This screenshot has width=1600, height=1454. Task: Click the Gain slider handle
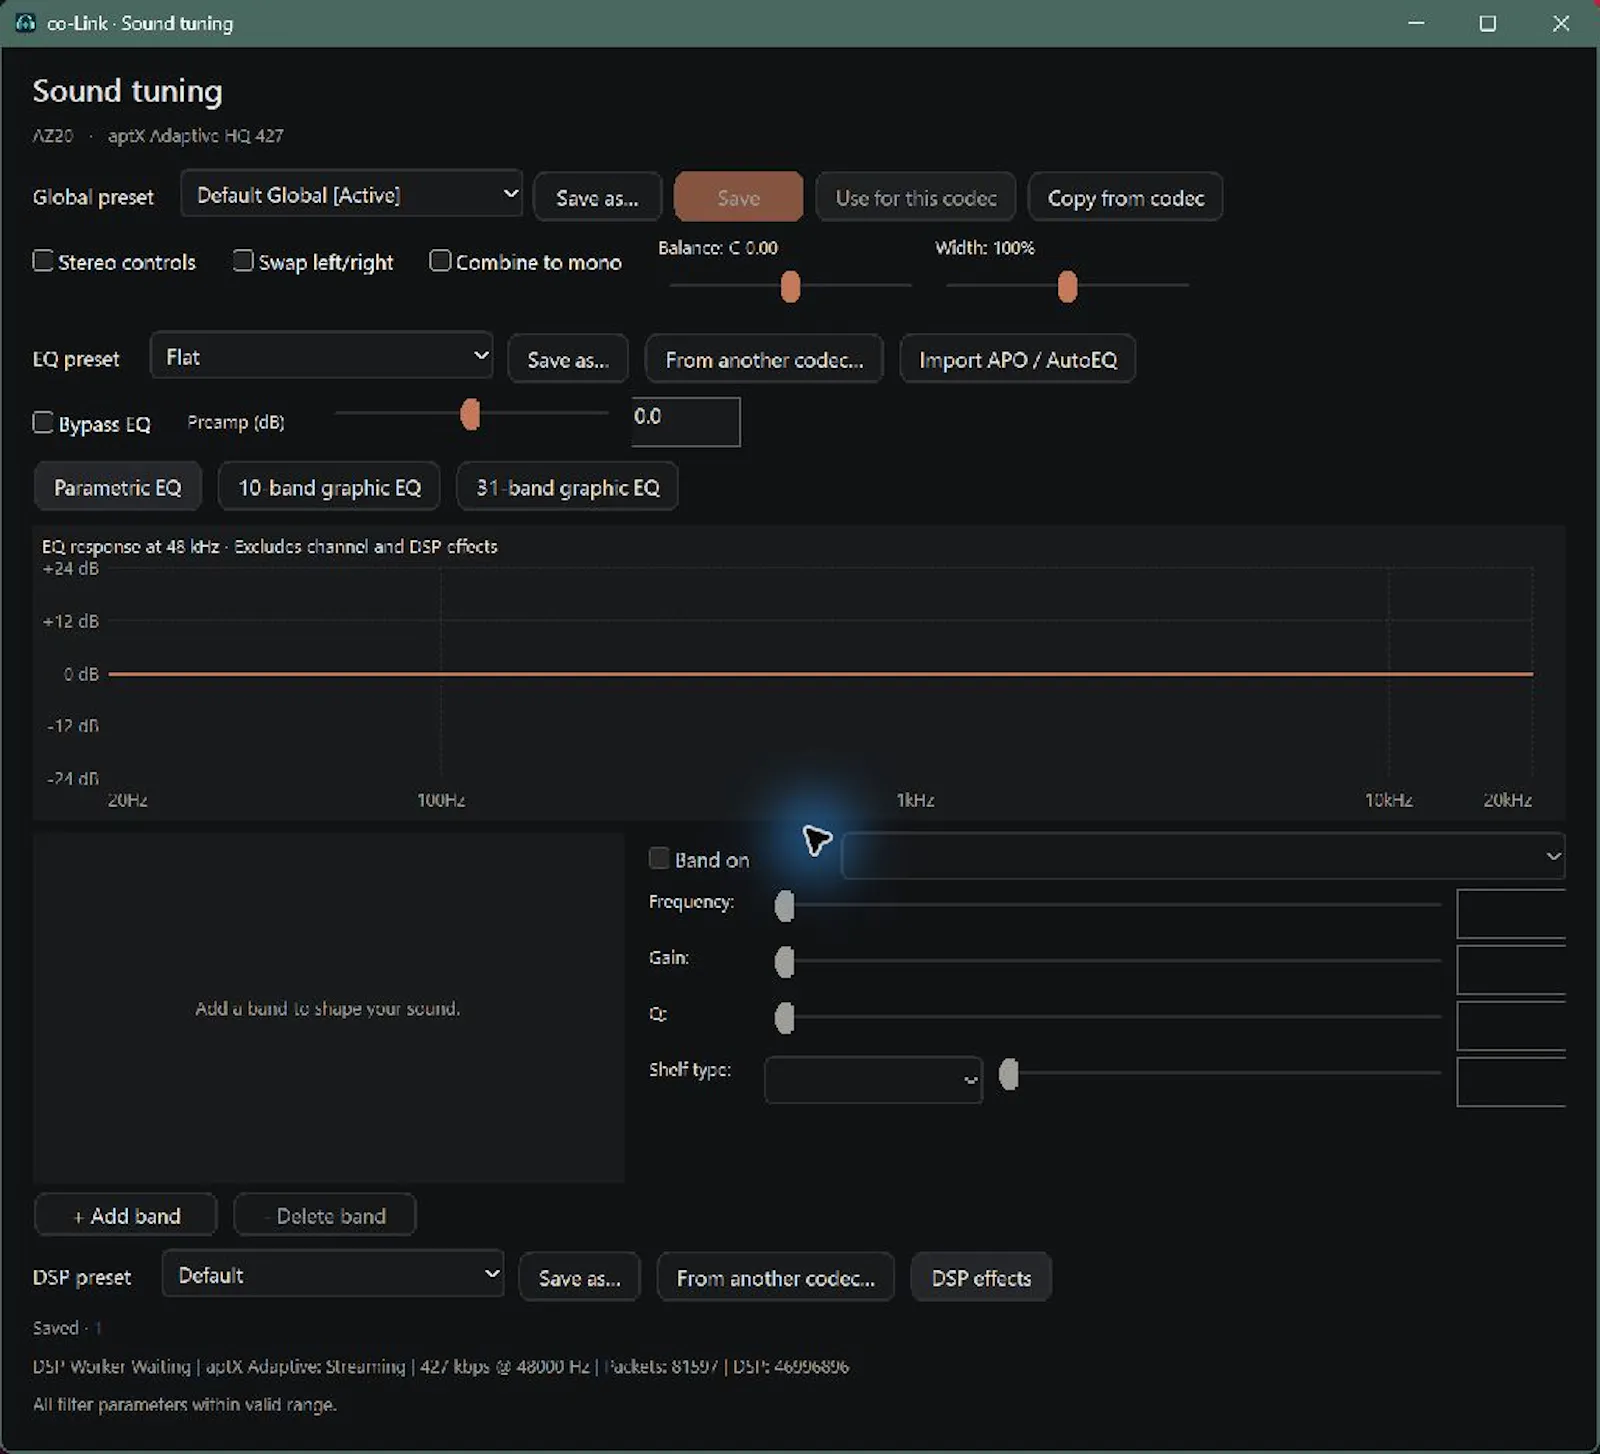coord(785,962)
